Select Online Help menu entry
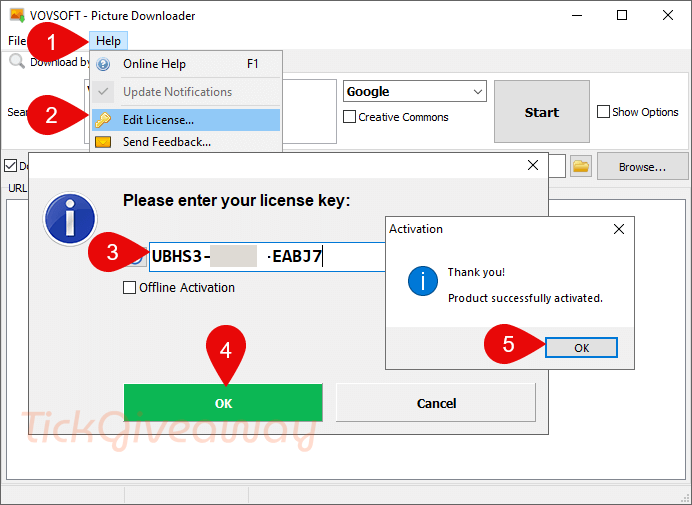 (x=186, y=64)
